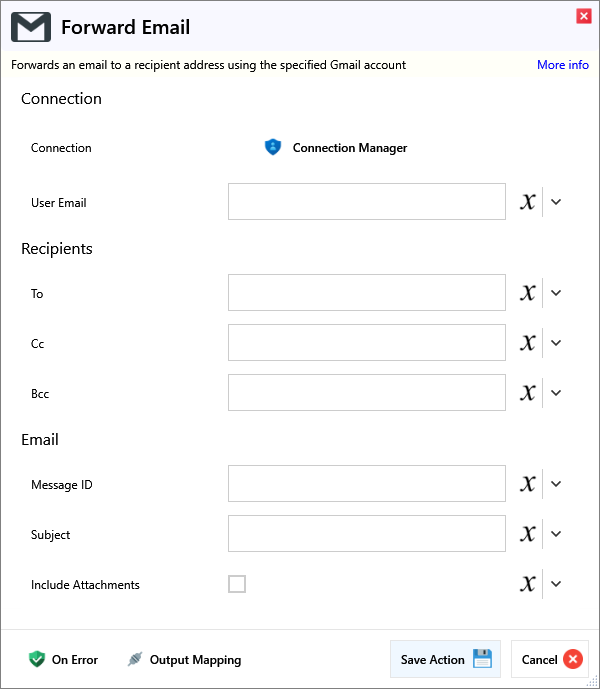
Task: Click the variable icon beside Message ID
Action: tap(528, 484)
